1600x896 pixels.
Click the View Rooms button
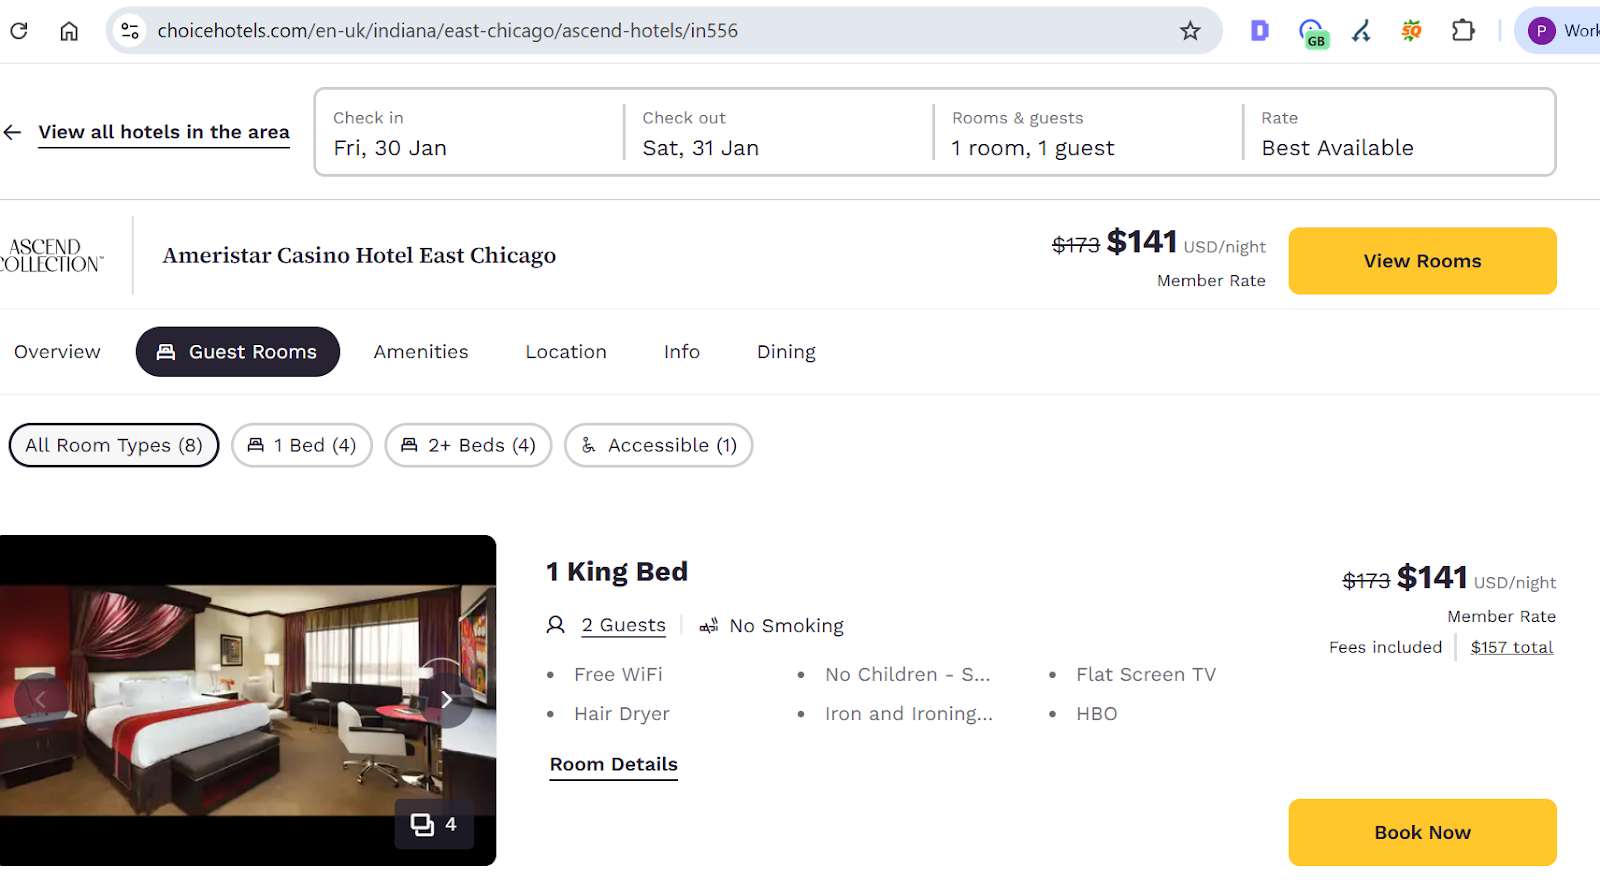1422,261
